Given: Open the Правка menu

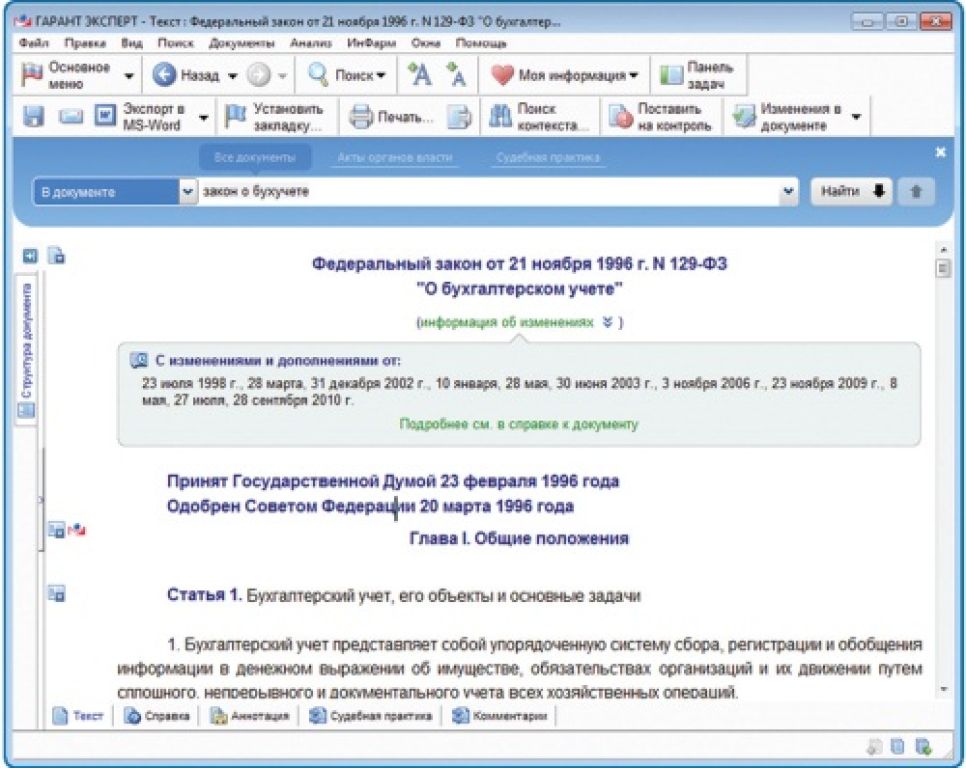Looking at the screenshot, I should click(85, 43).
